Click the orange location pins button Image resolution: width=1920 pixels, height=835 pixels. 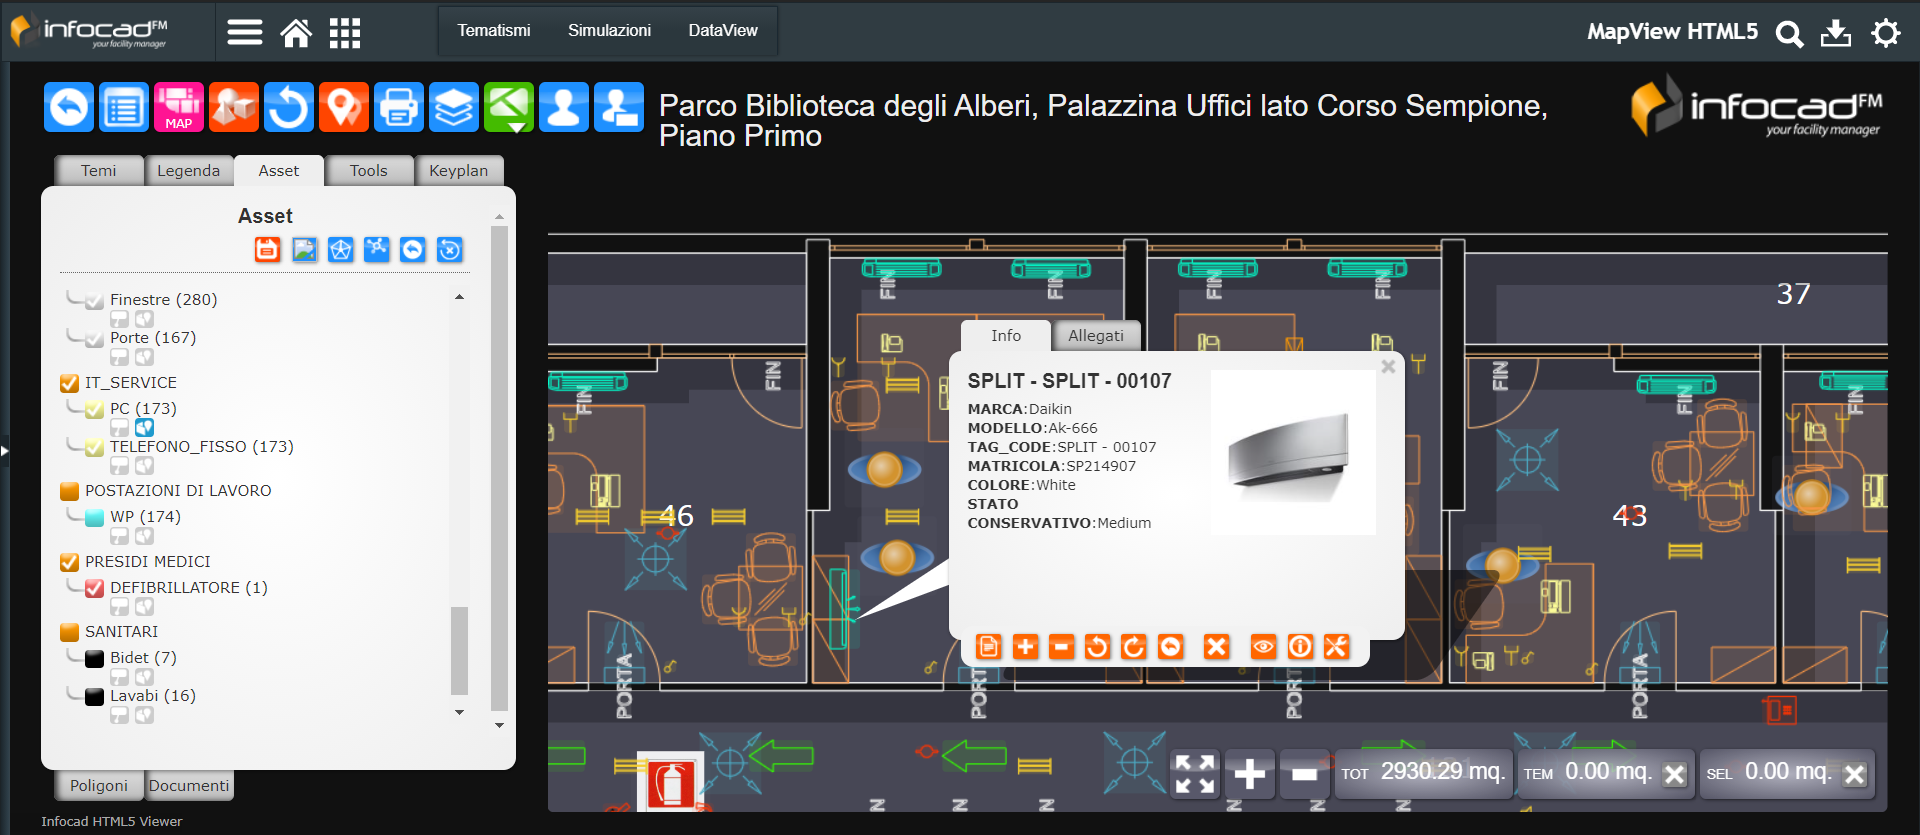[344, 107]
